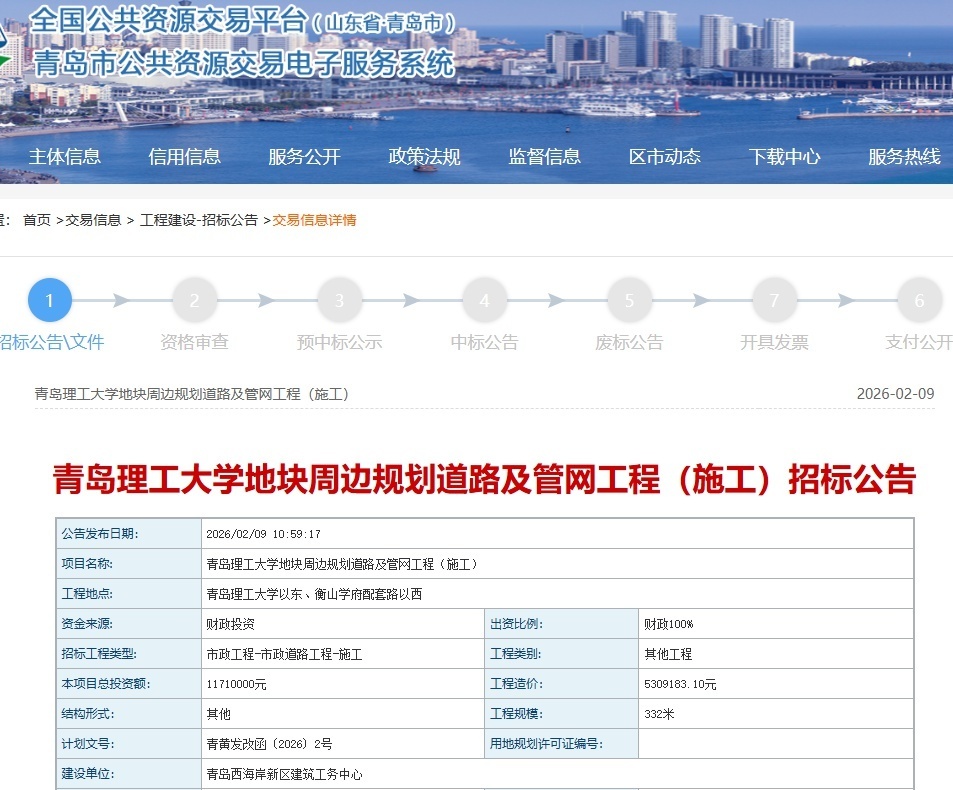The width and height of the screenshot is (953, 790).
Task: Select the 预中标公示 step icon
Action: [339, 299]
